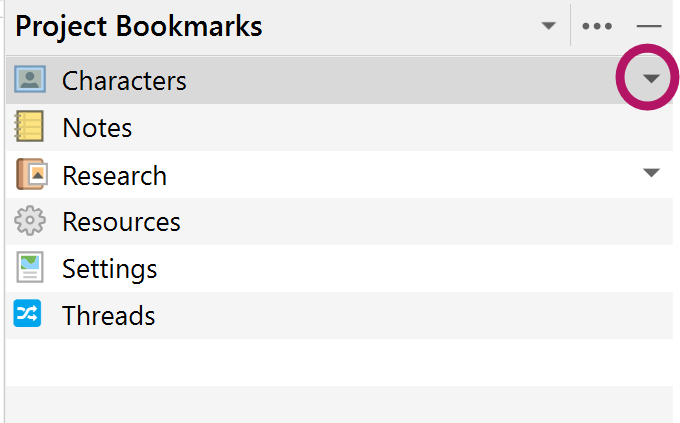Image resolution: width=680 pixels, height=423 pixels.
Task: Click the blue Threads shuffle icon
Action: pyautogui.click(x=29, y=315)
